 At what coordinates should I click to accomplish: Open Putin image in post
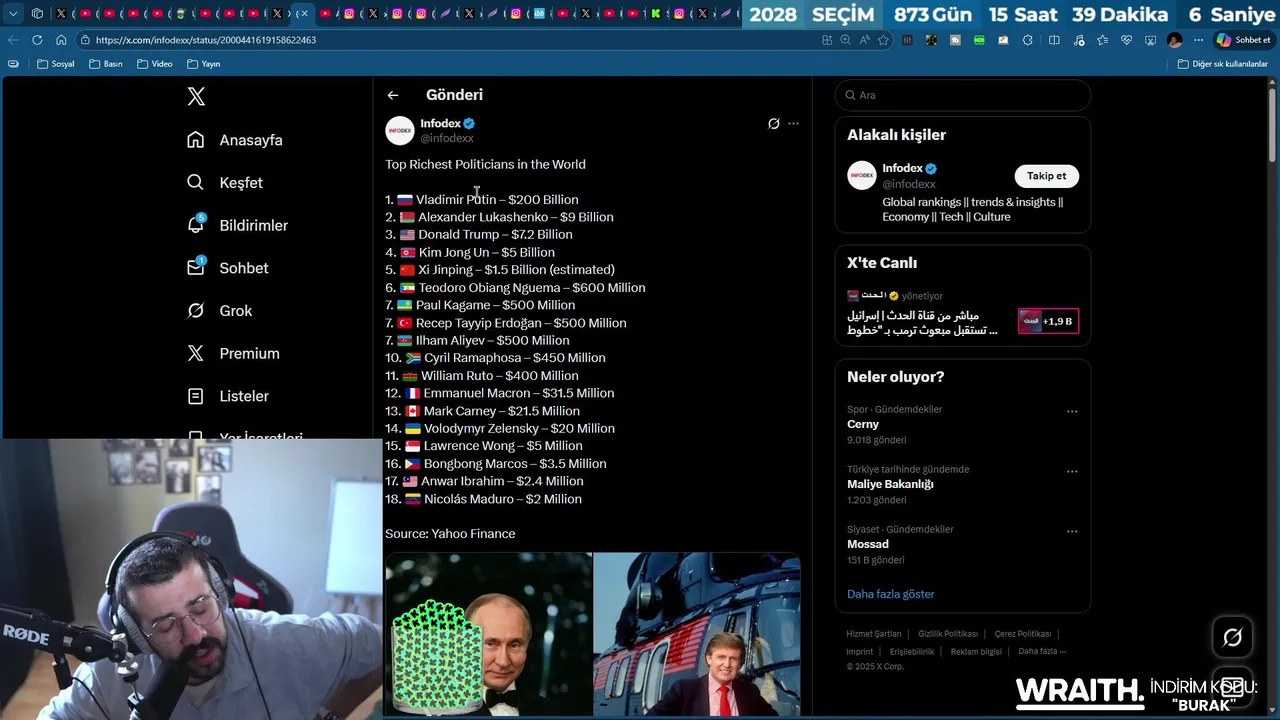click(x=489, y=635)
